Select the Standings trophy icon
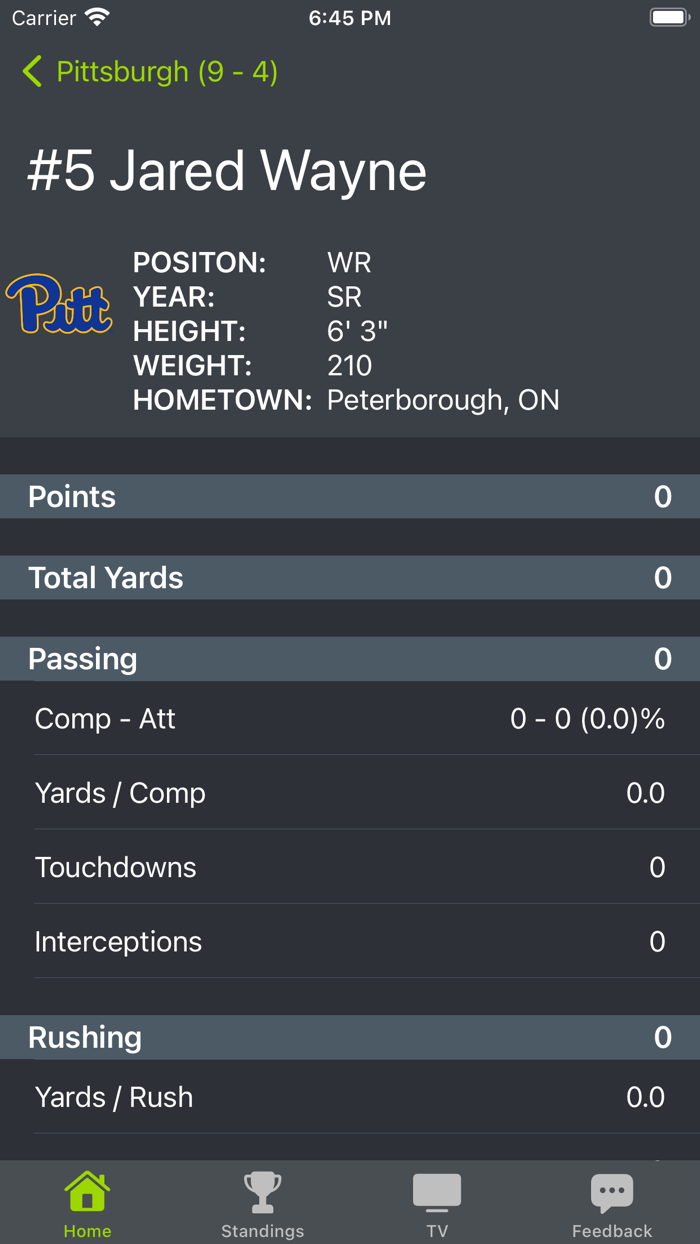 (262, 1190)
